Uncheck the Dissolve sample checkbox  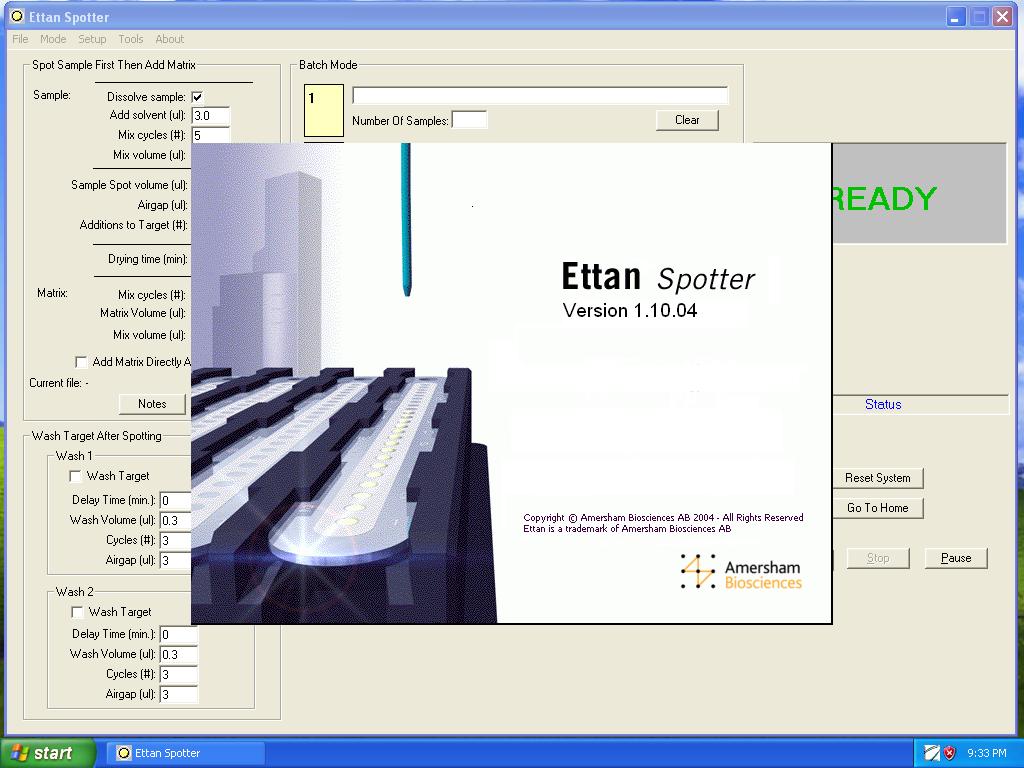click(x=196, y=95)
